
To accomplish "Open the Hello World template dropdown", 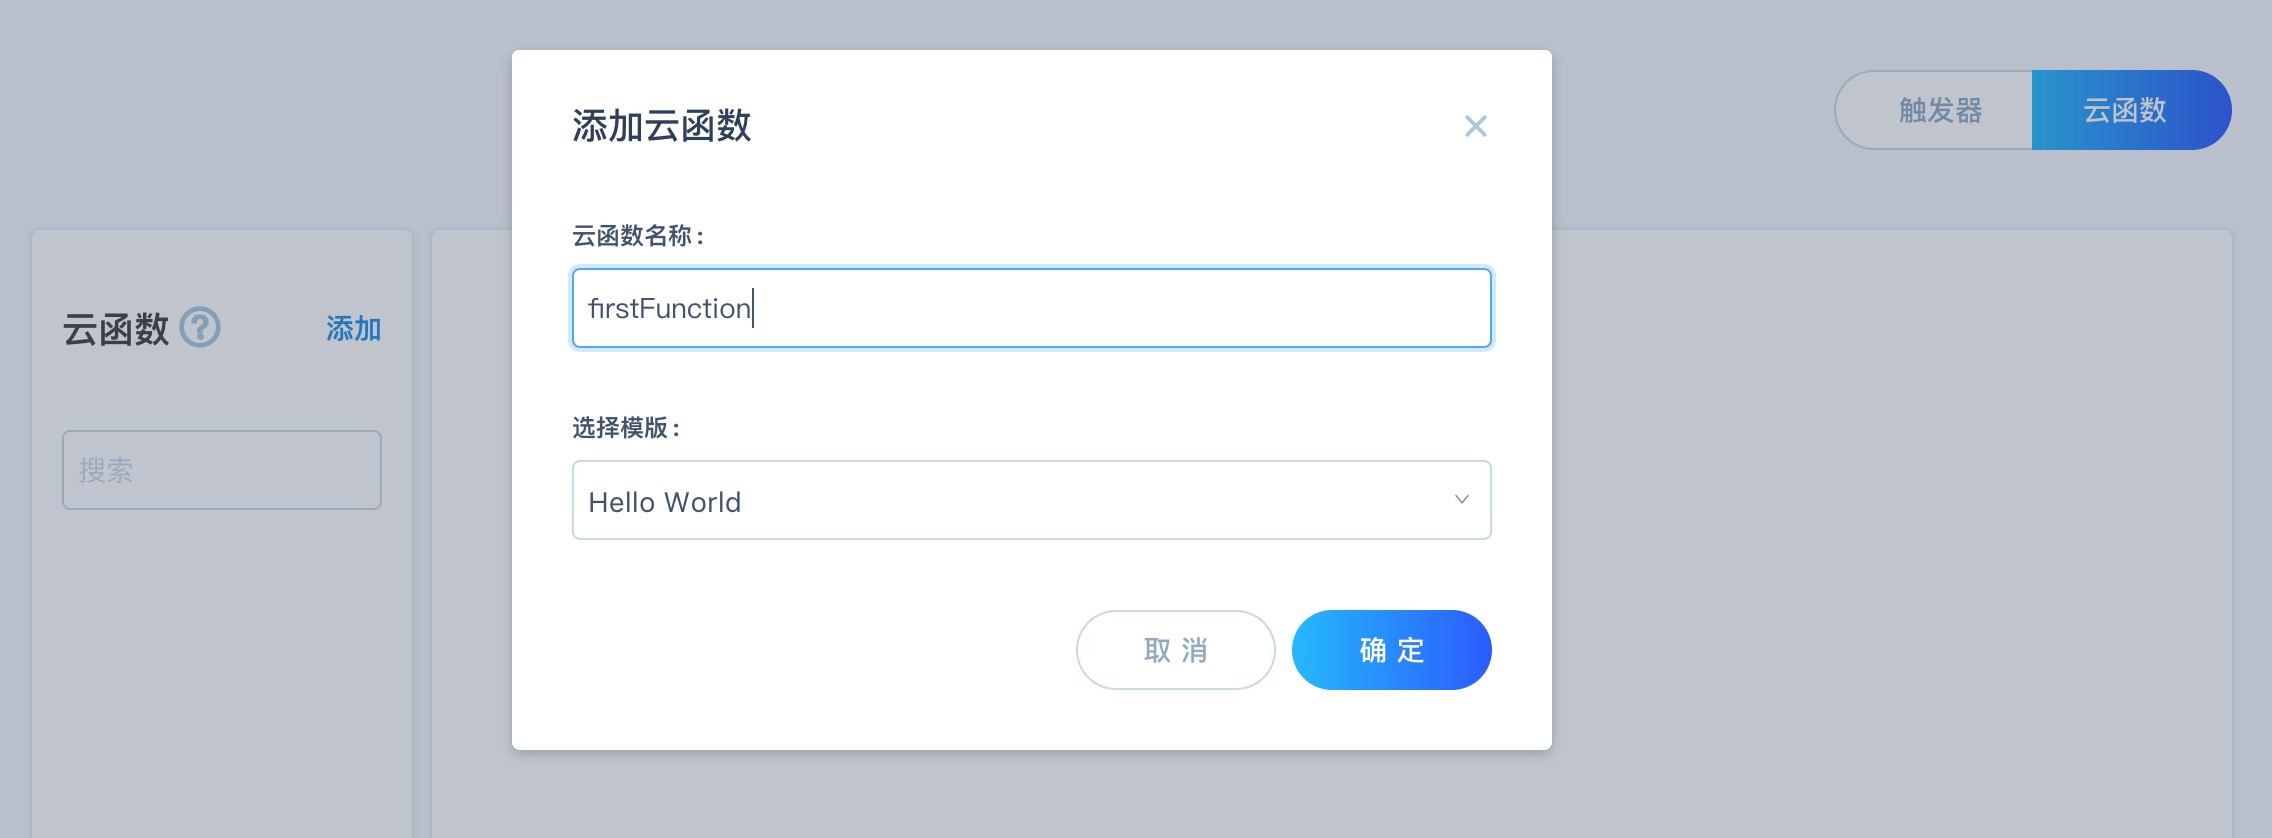I will tap(1030, 500).
